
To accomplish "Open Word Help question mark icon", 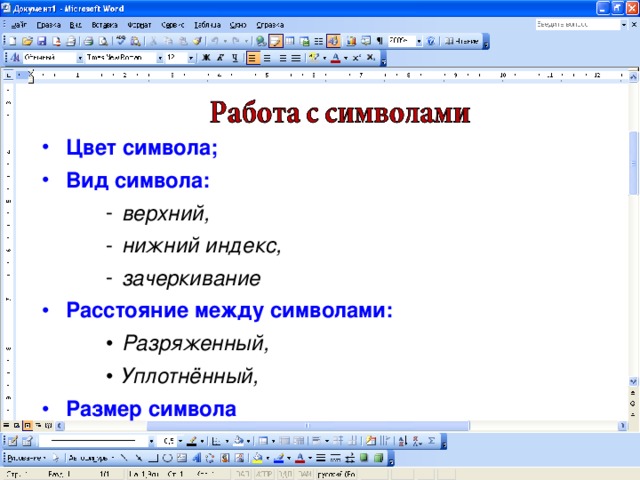I will (x=431, y=41).
